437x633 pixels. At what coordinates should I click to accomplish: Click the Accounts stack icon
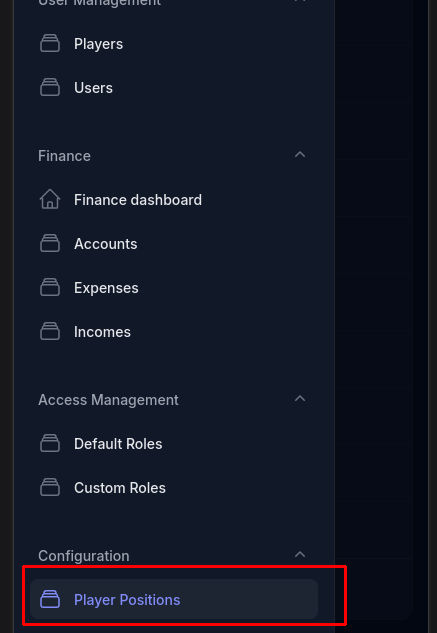tap(50, 244)
